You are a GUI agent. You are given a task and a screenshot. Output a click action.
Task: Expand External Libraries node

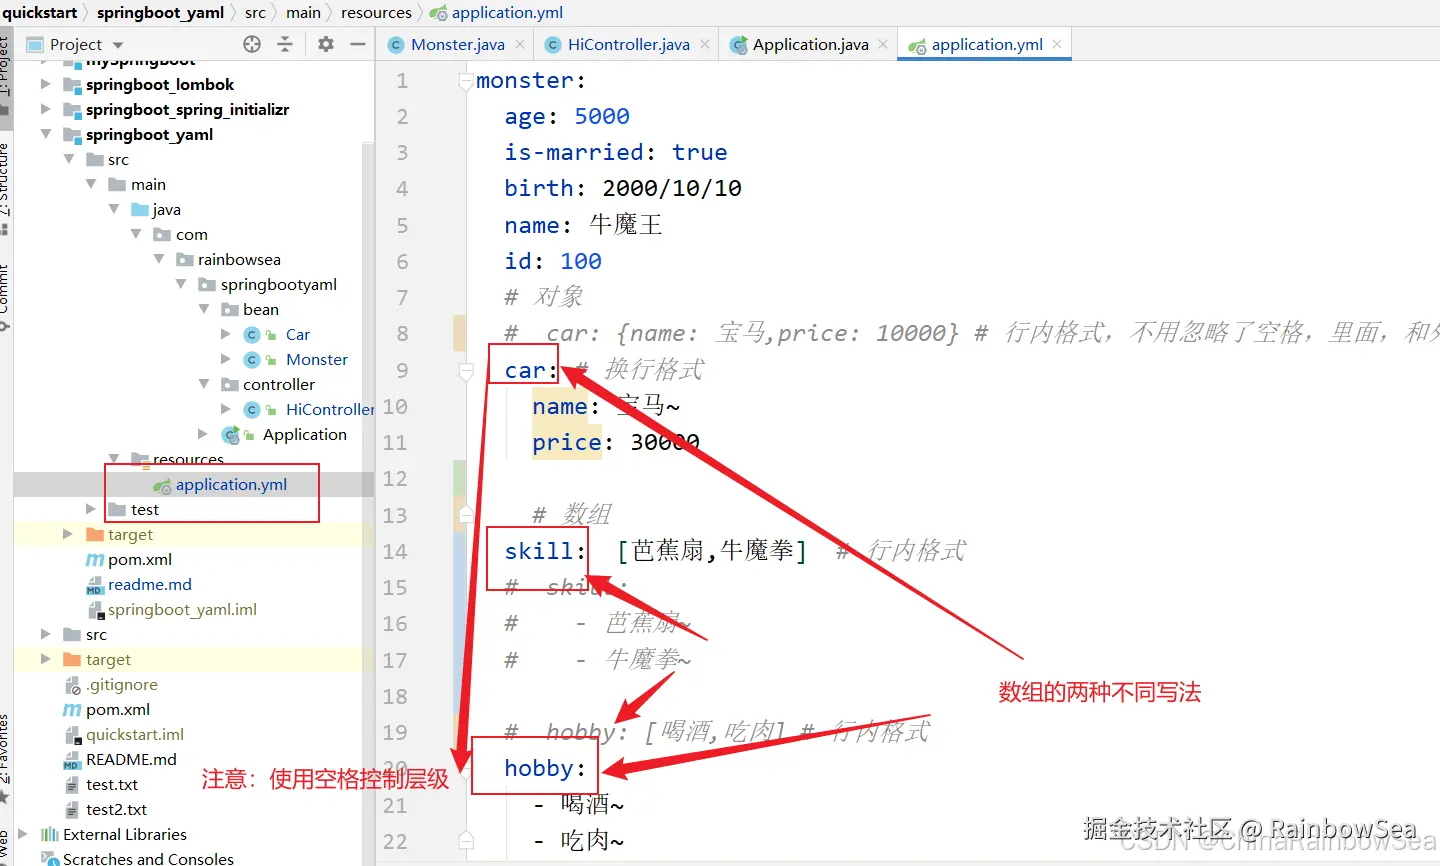click(23, 834)
